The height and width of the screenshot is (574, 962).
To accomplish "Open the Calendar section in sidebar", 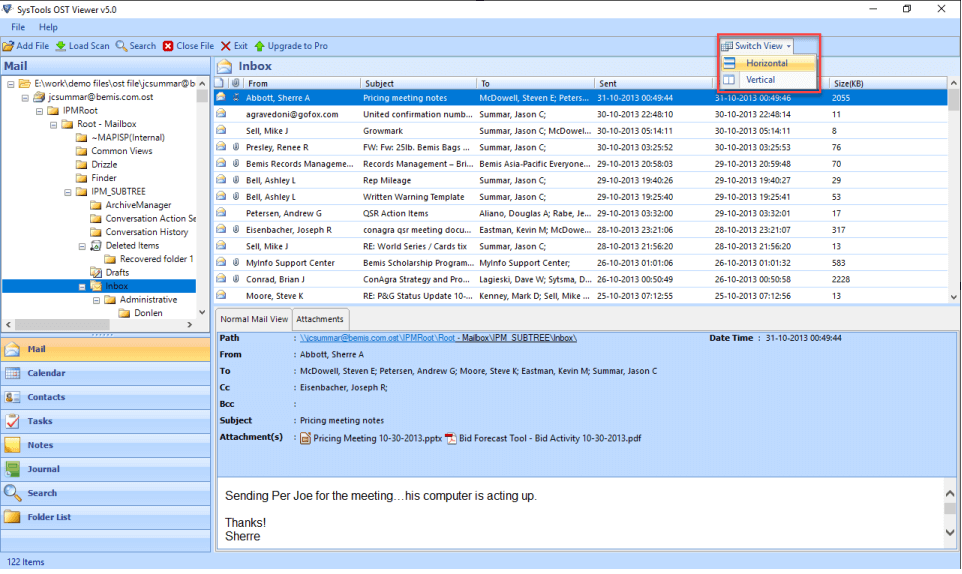I will [46, 373].
